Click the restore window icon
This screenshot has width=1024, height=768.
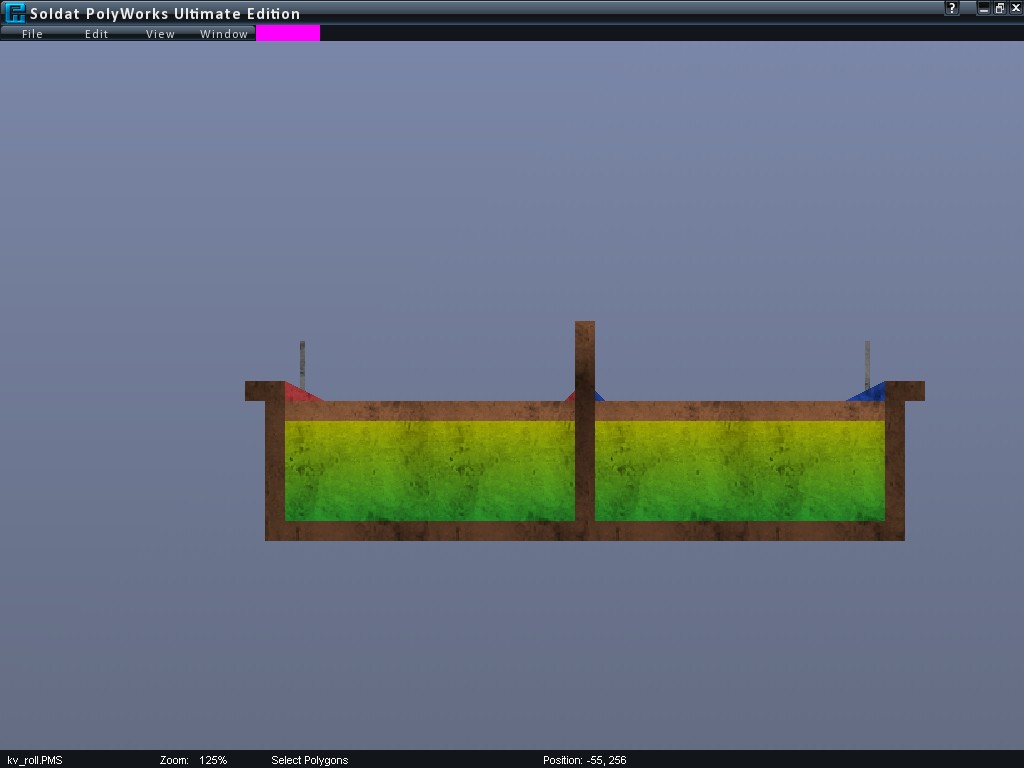click(999, 8)
